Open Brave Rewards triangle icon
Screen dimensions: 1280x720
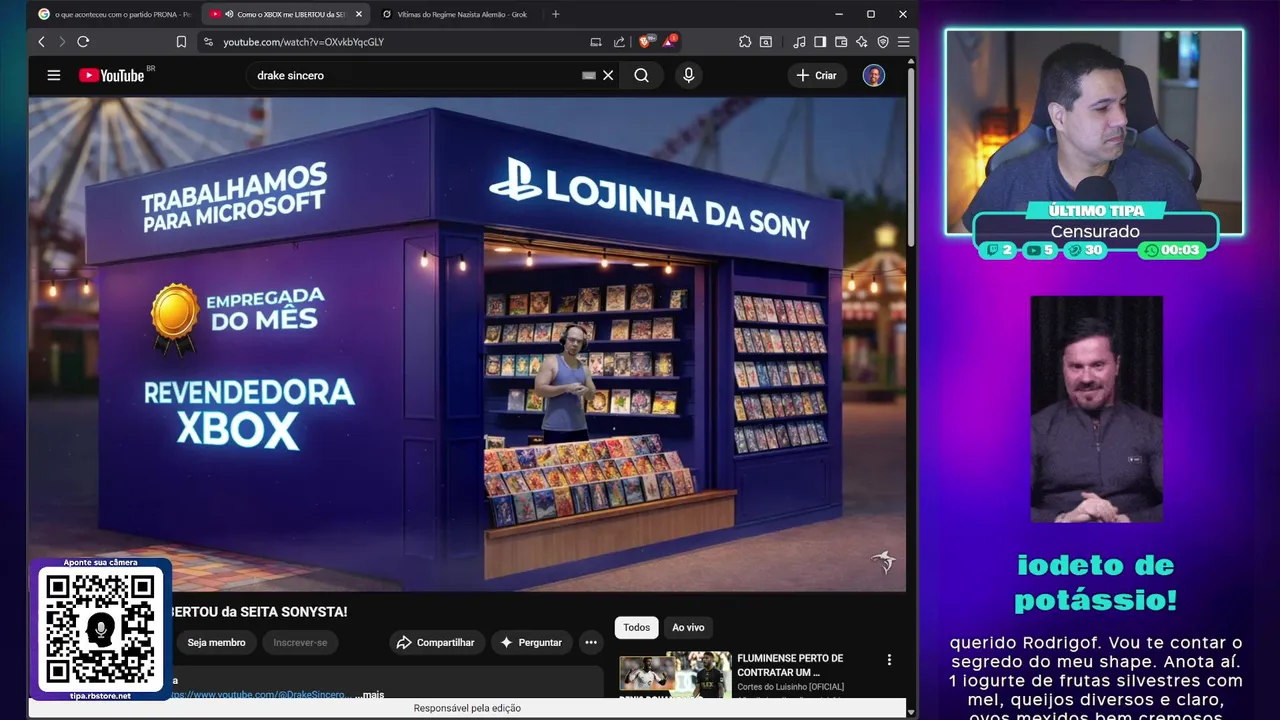(669, 41)
